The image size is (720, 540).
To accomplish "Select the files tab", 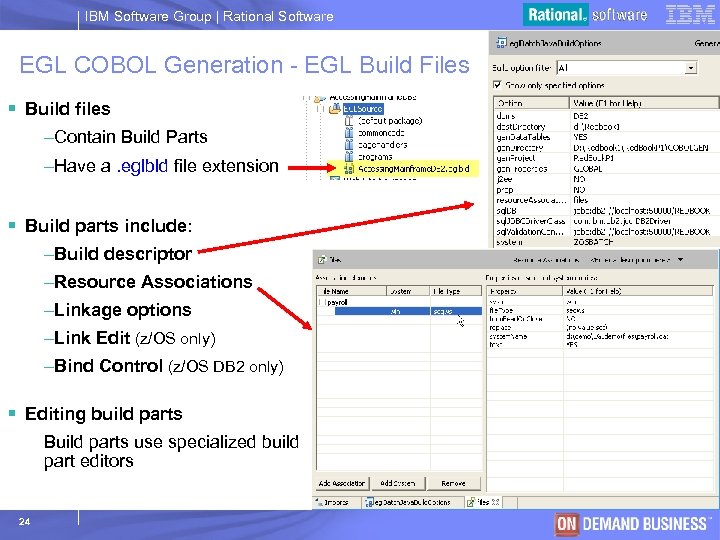I will (483, 502).
